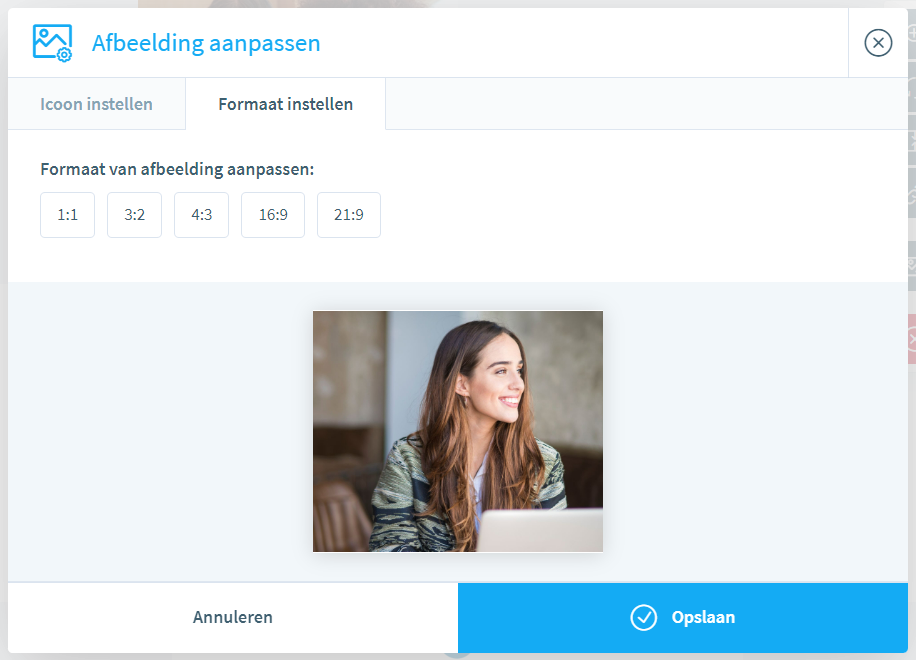The height and width of the screenshot is (660, 916).
Task: Click the mountain graphic inside the header icon
Action: click(x=45, y=38)
